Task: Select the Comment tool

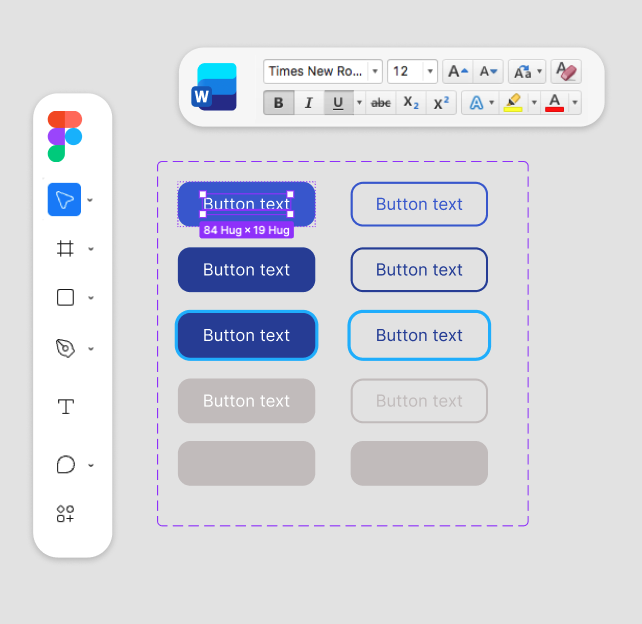Action: click(65, 465)
